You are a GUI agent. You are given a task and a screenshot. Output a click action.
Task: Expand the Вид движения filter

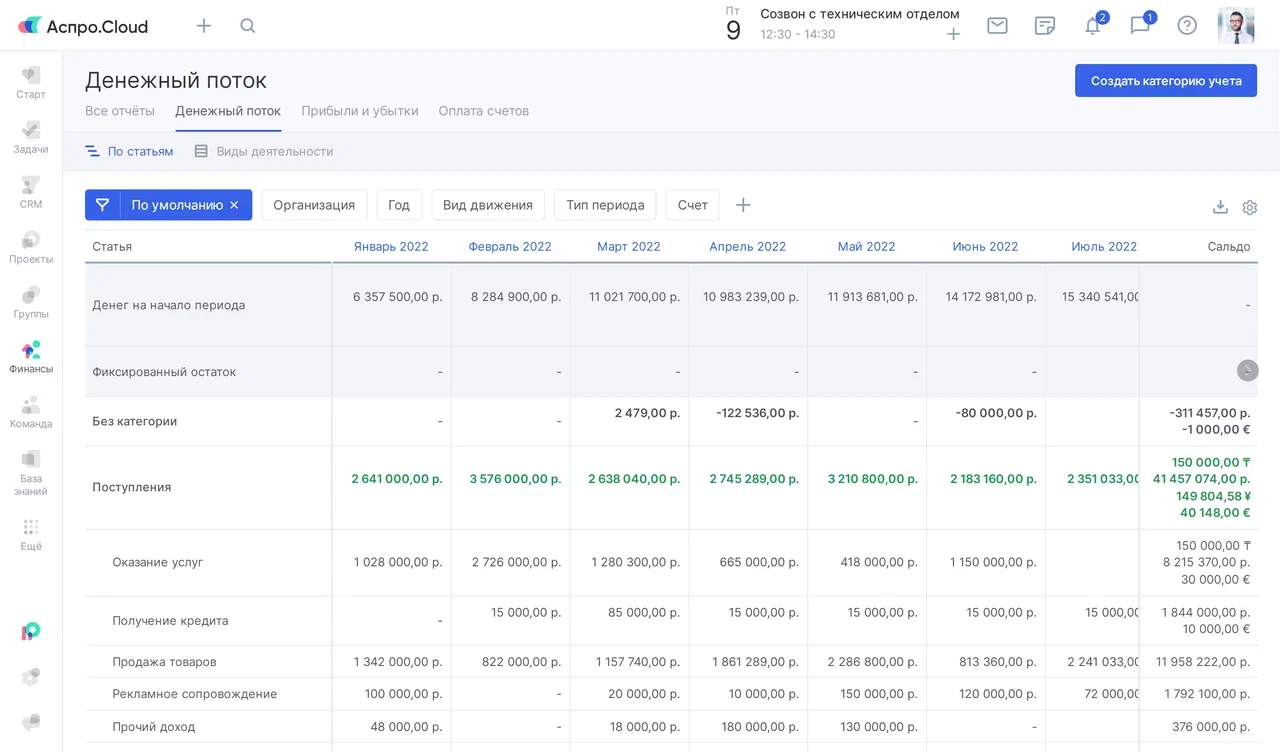click(x=488, y=205)
